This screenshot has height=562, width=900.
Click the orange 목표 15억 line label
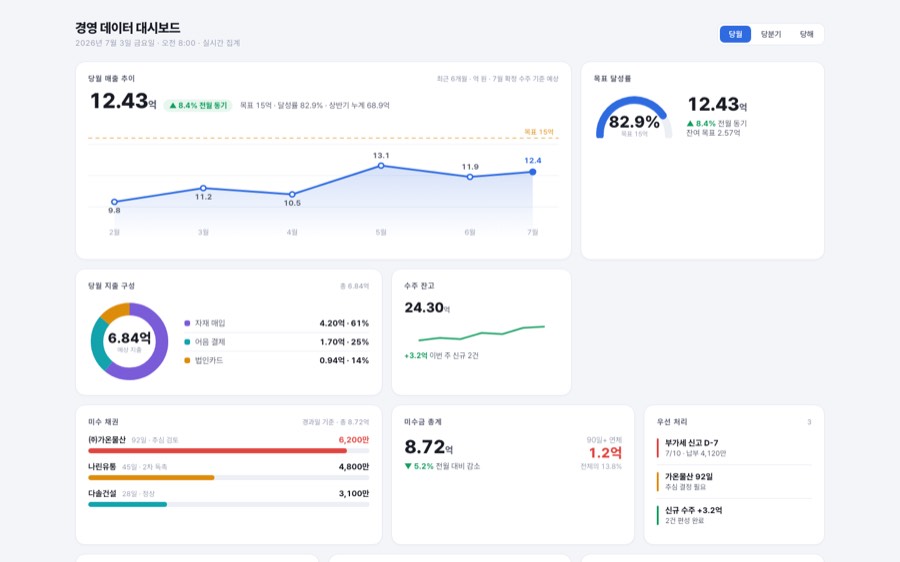[538, 132]
